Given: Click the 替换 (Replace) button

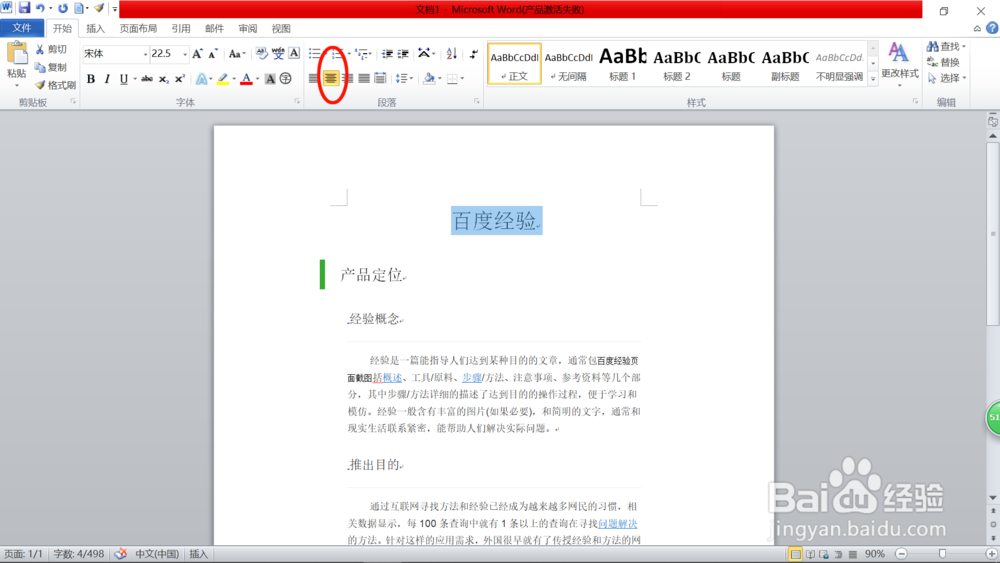Looking at the screenshot, I should (x=944, y=62).
